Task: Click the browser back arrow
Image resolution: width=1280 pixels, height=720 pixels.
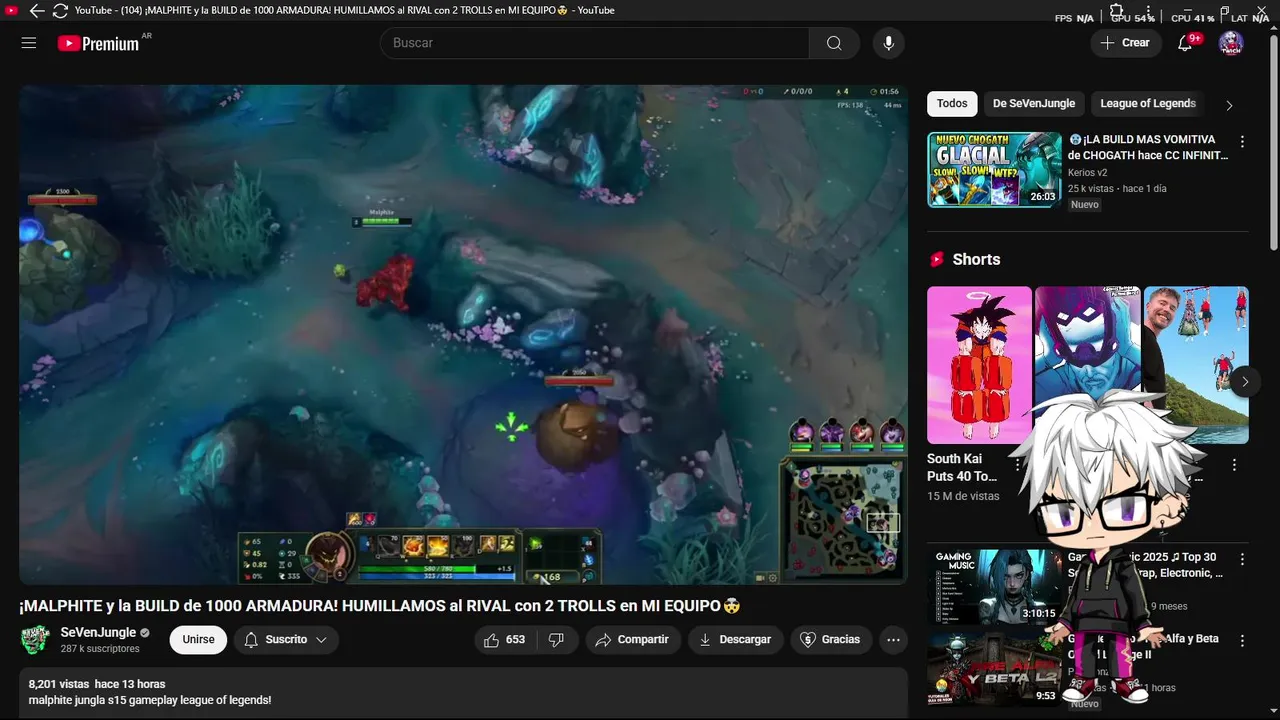Action: pos(37,10)
